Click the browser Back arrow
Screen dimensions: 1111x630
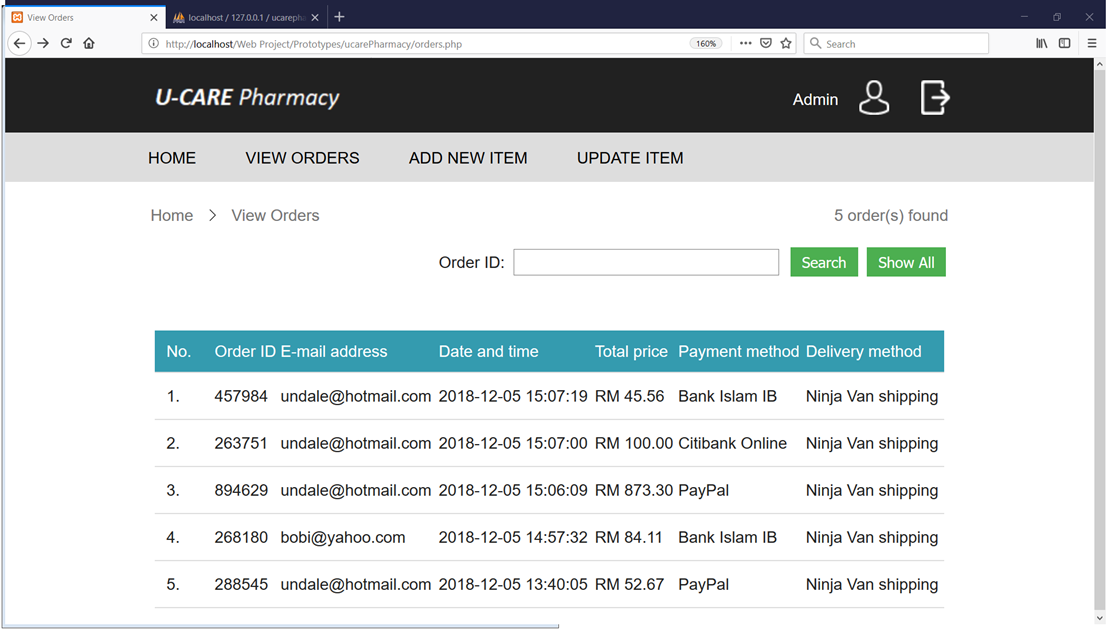click(x=20, y=43)
